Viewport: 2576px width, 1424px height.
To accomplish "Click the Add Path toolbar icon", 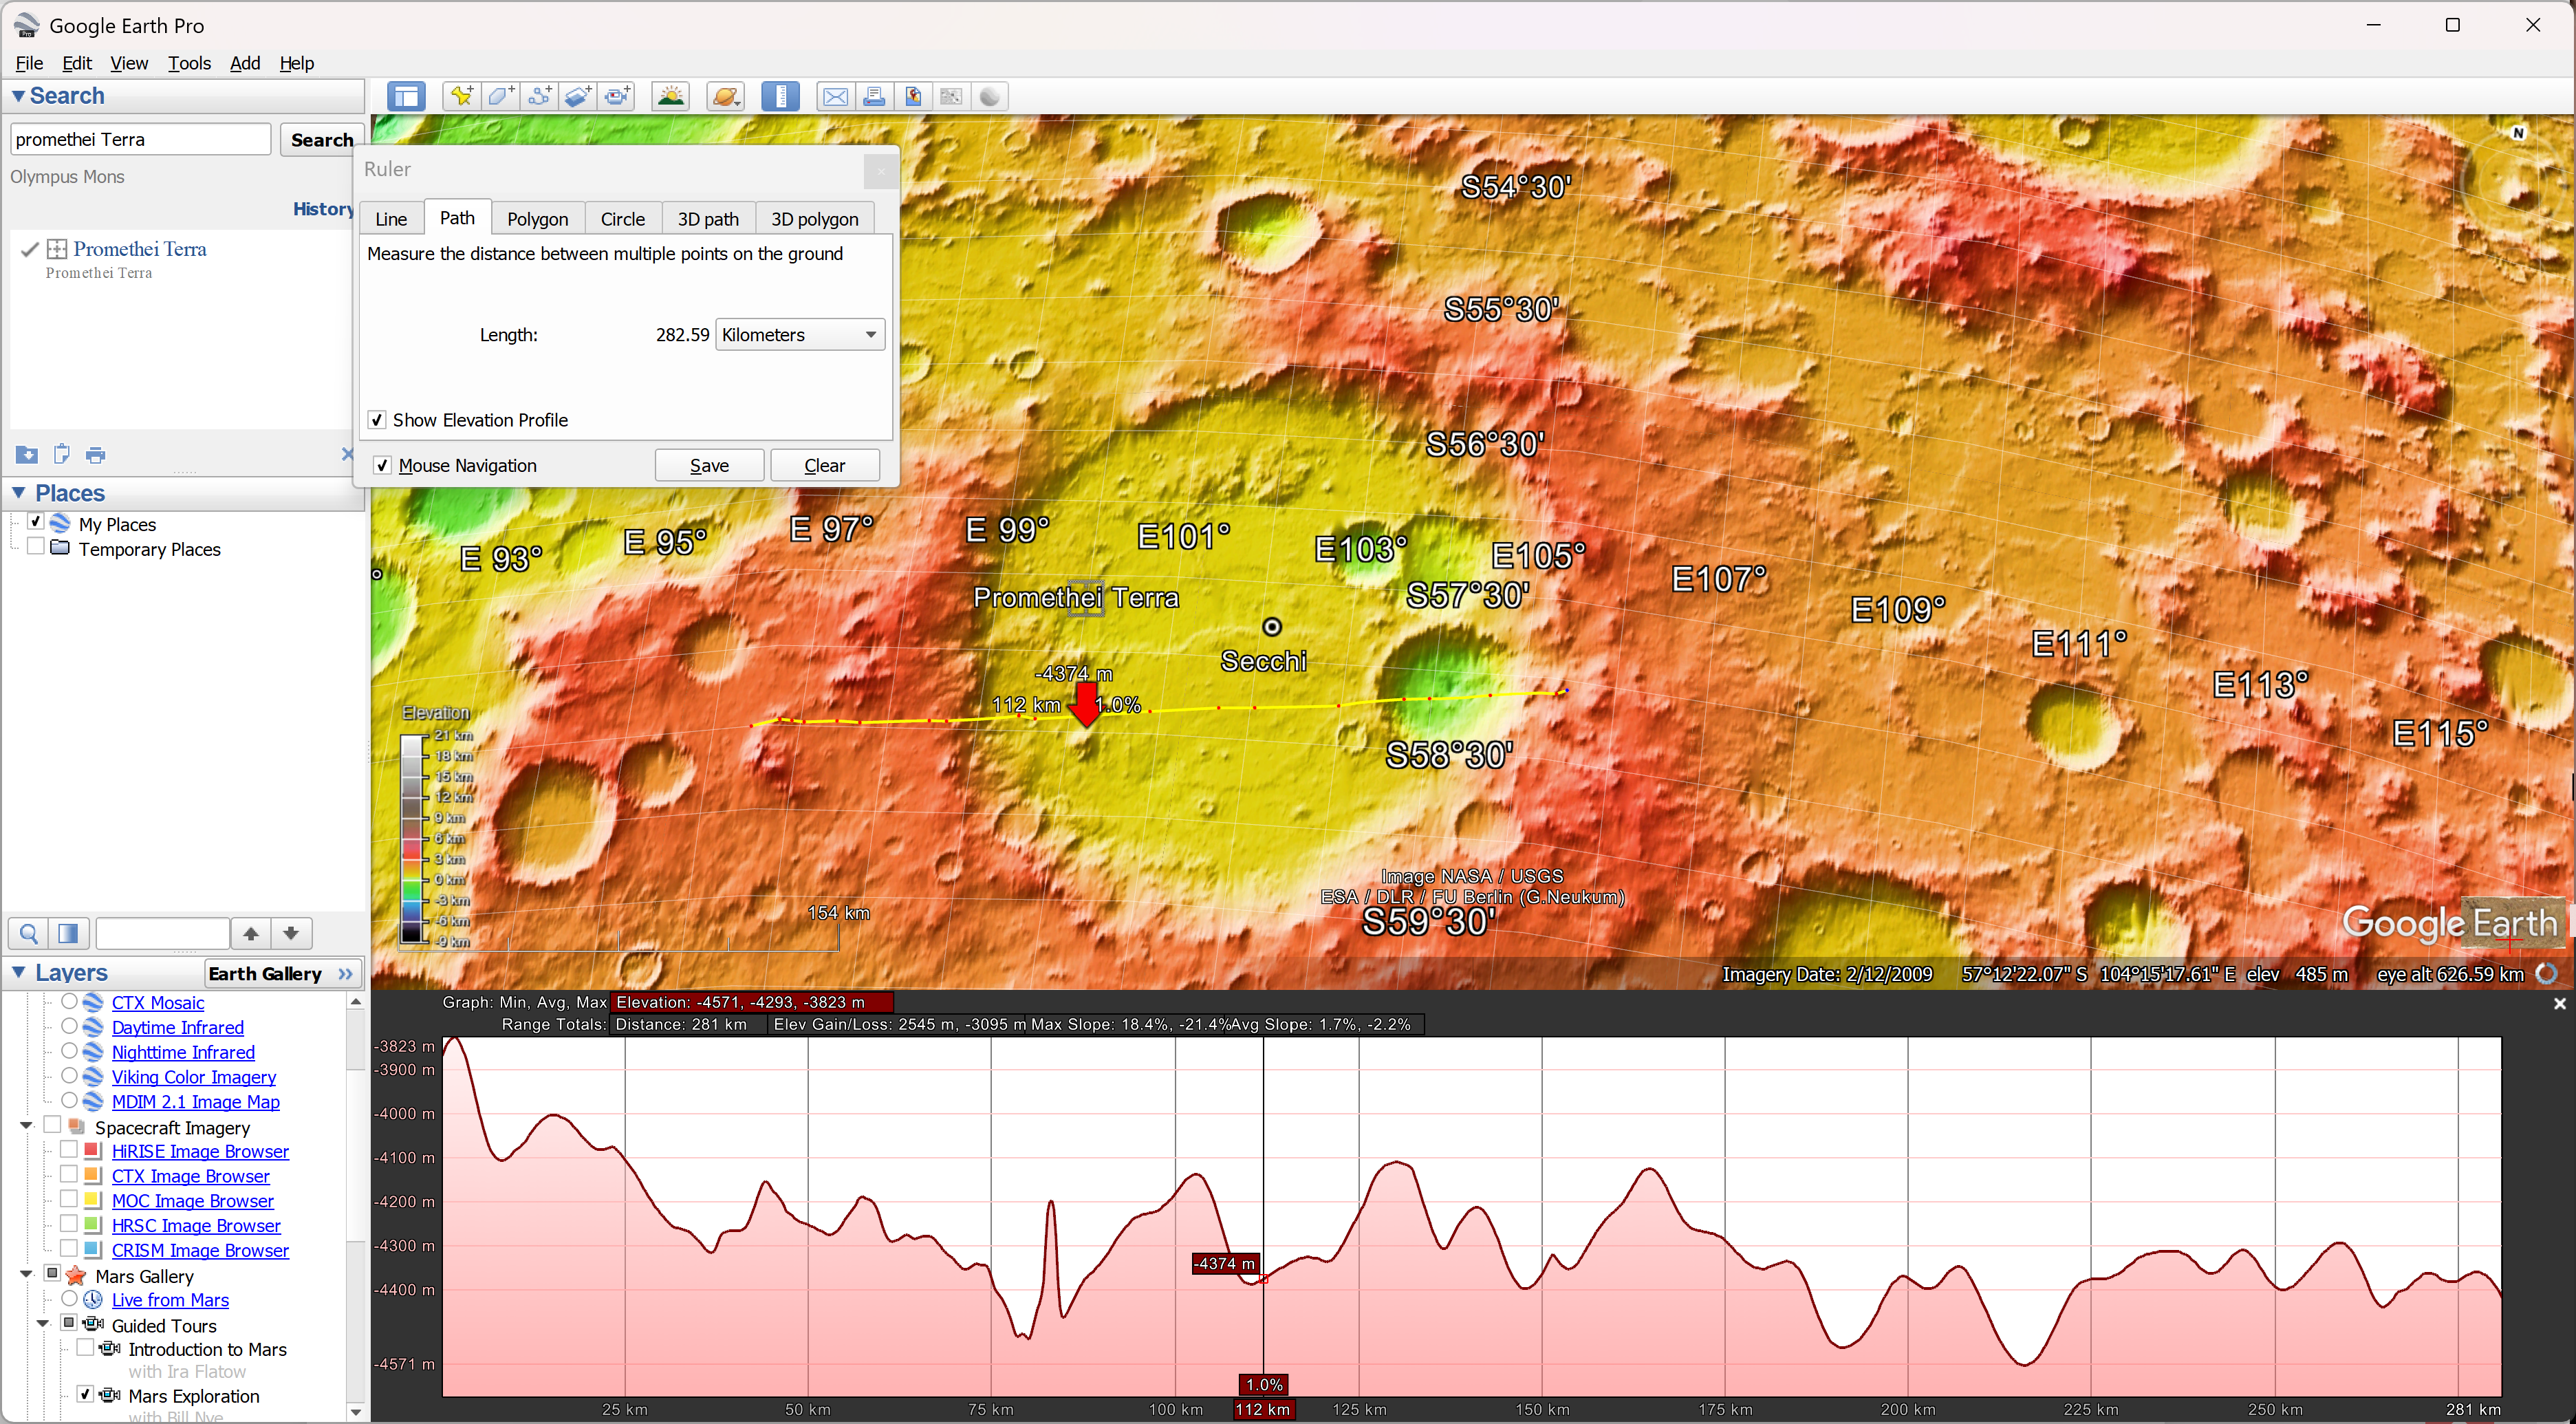I will point(539,97).
